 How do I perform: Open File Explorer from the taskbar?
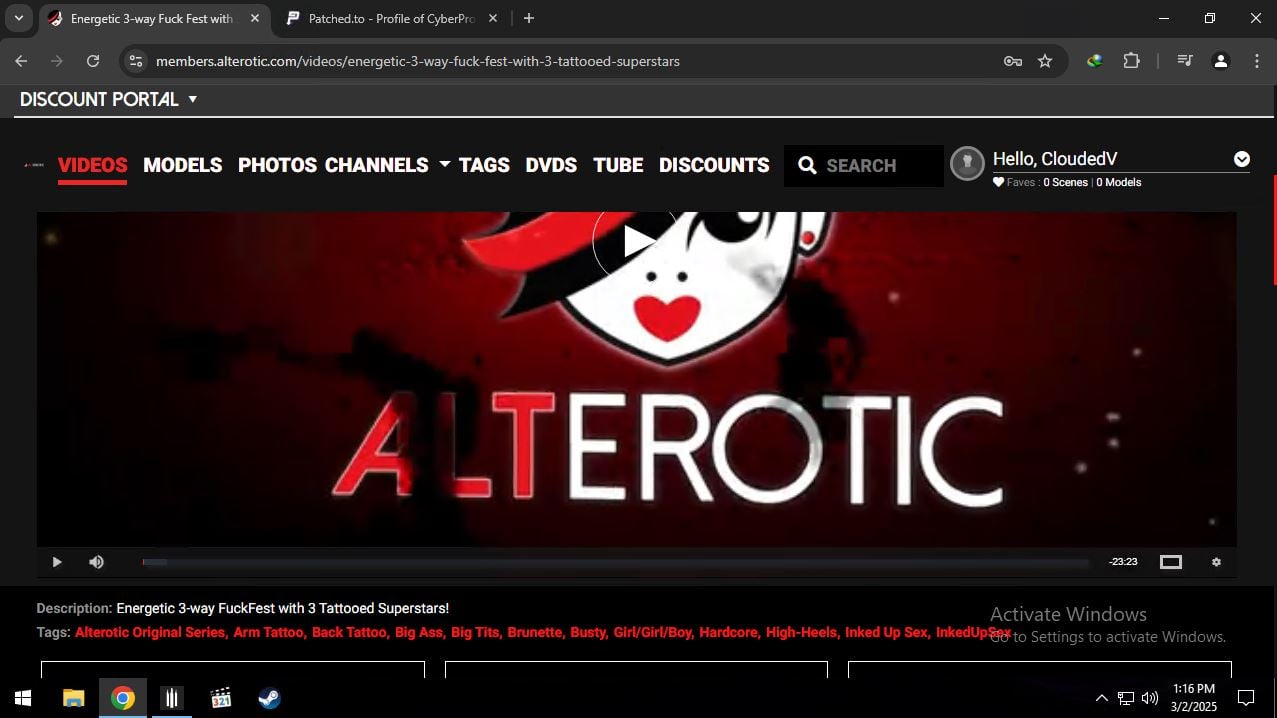73,698
